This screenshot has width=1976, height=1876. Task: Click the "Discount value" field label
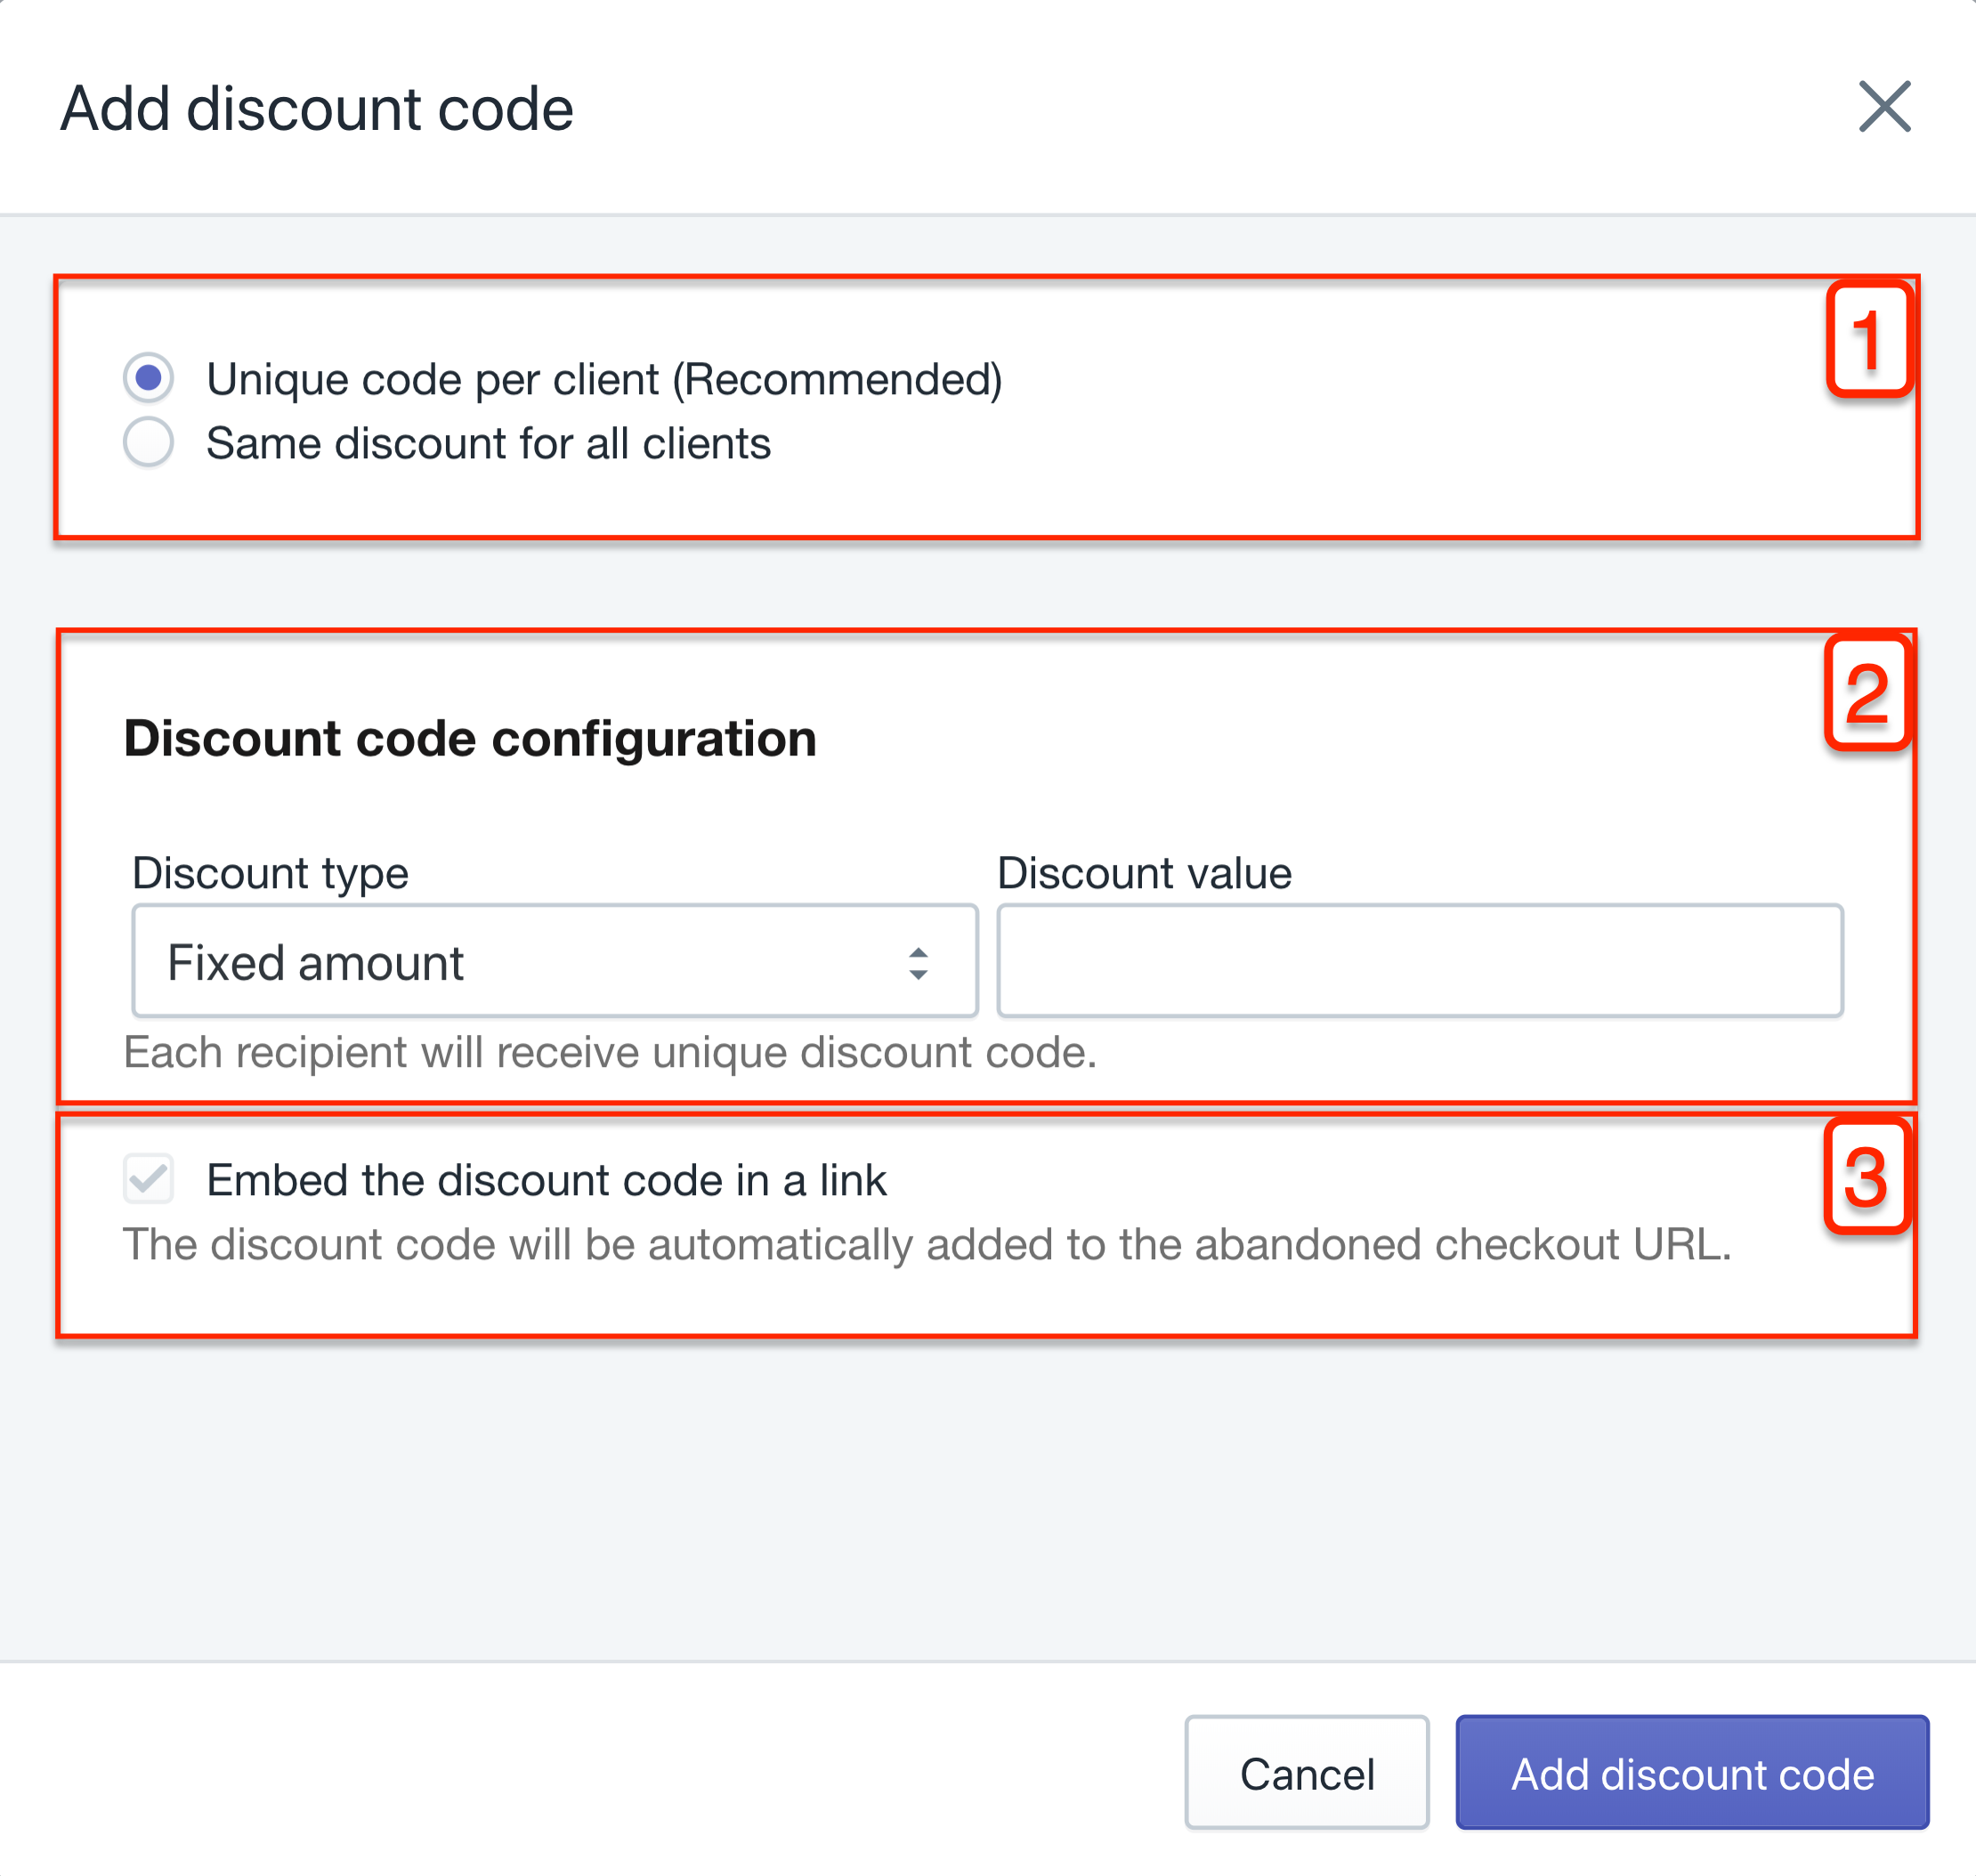click(1144, 873)
